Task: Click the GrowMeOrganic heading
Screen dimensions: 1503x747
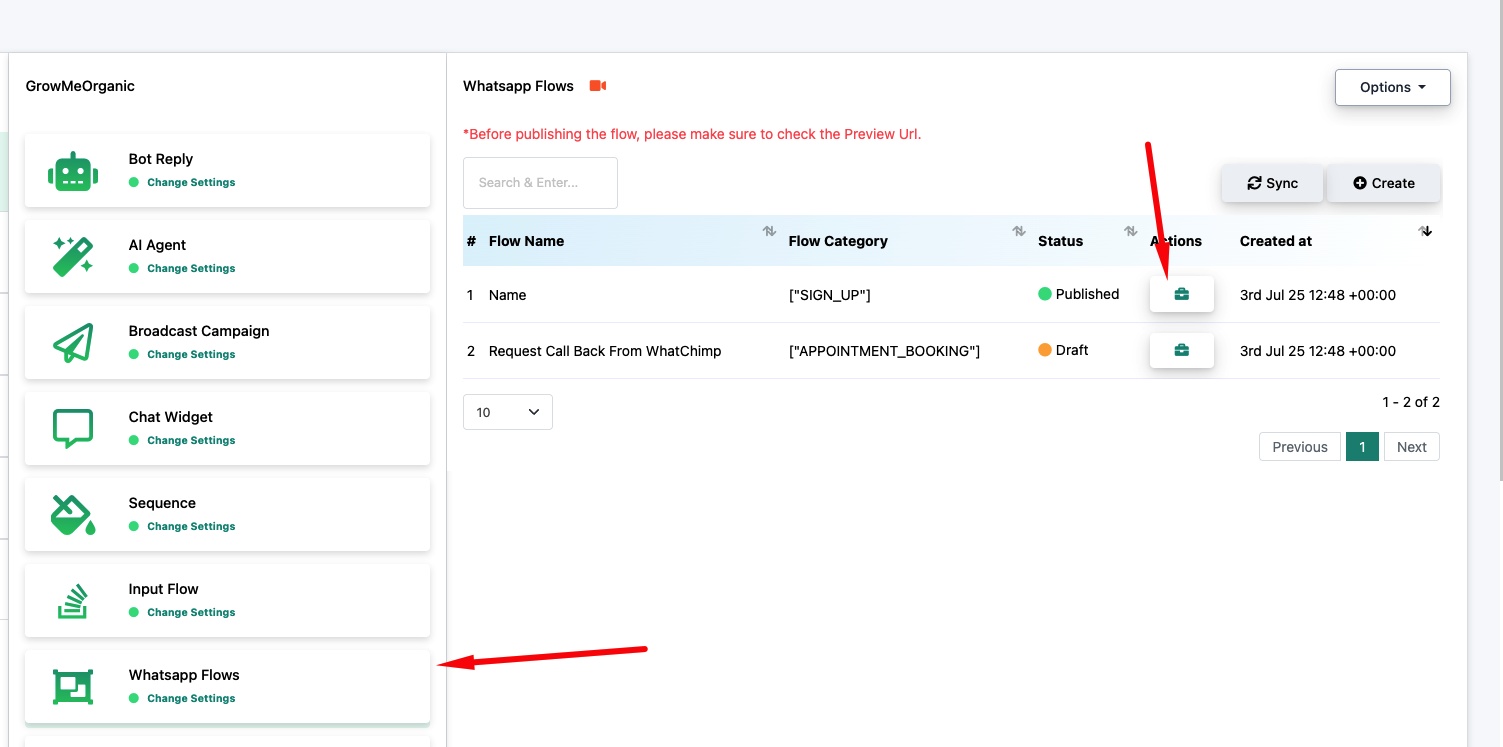Action: [80, 86]
